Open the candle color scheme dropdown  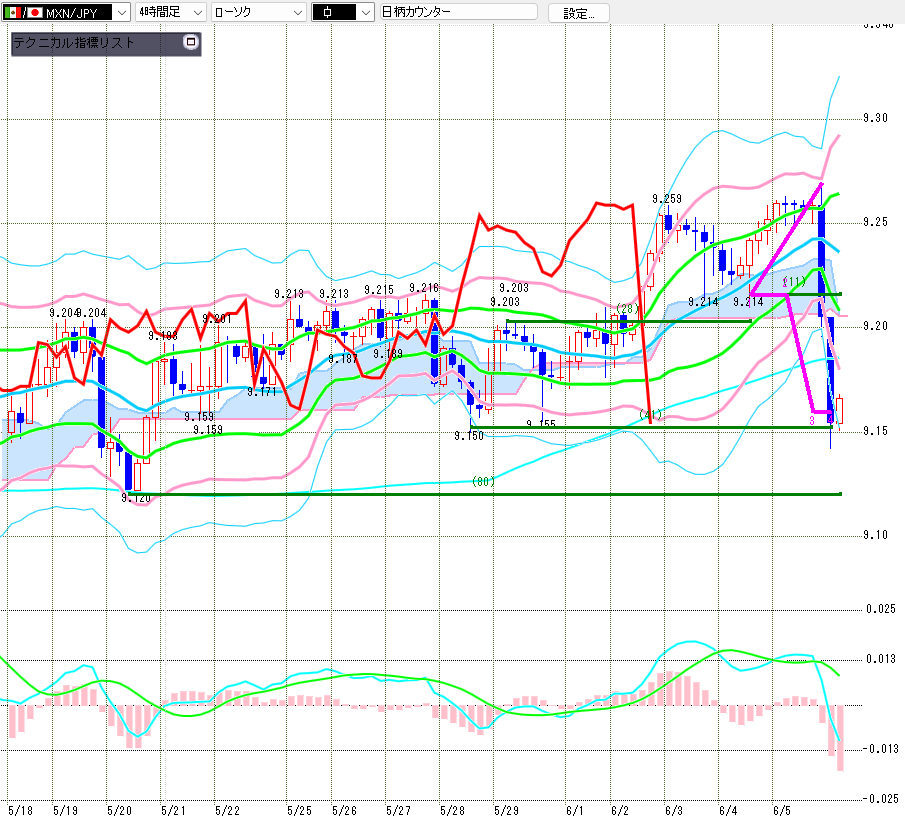click(343, 12)
